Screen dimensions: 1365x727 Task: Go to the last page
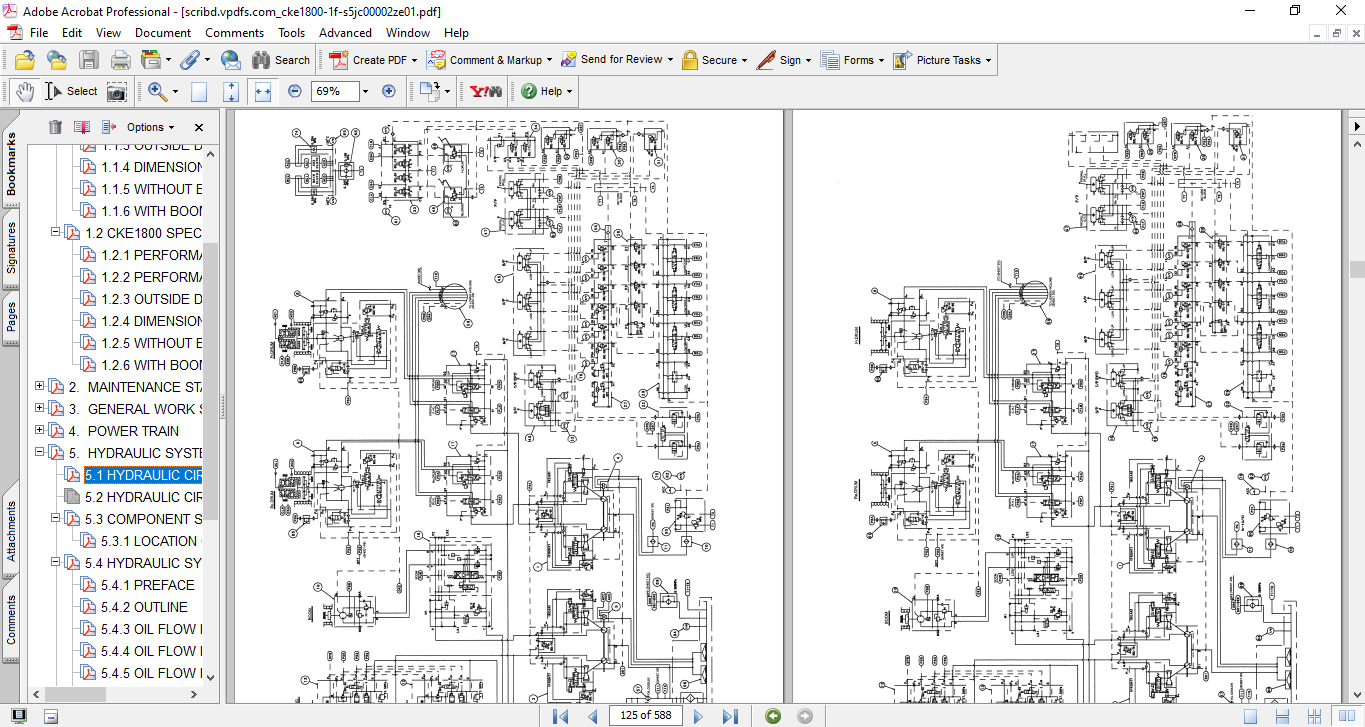click(x=730, y=716)
